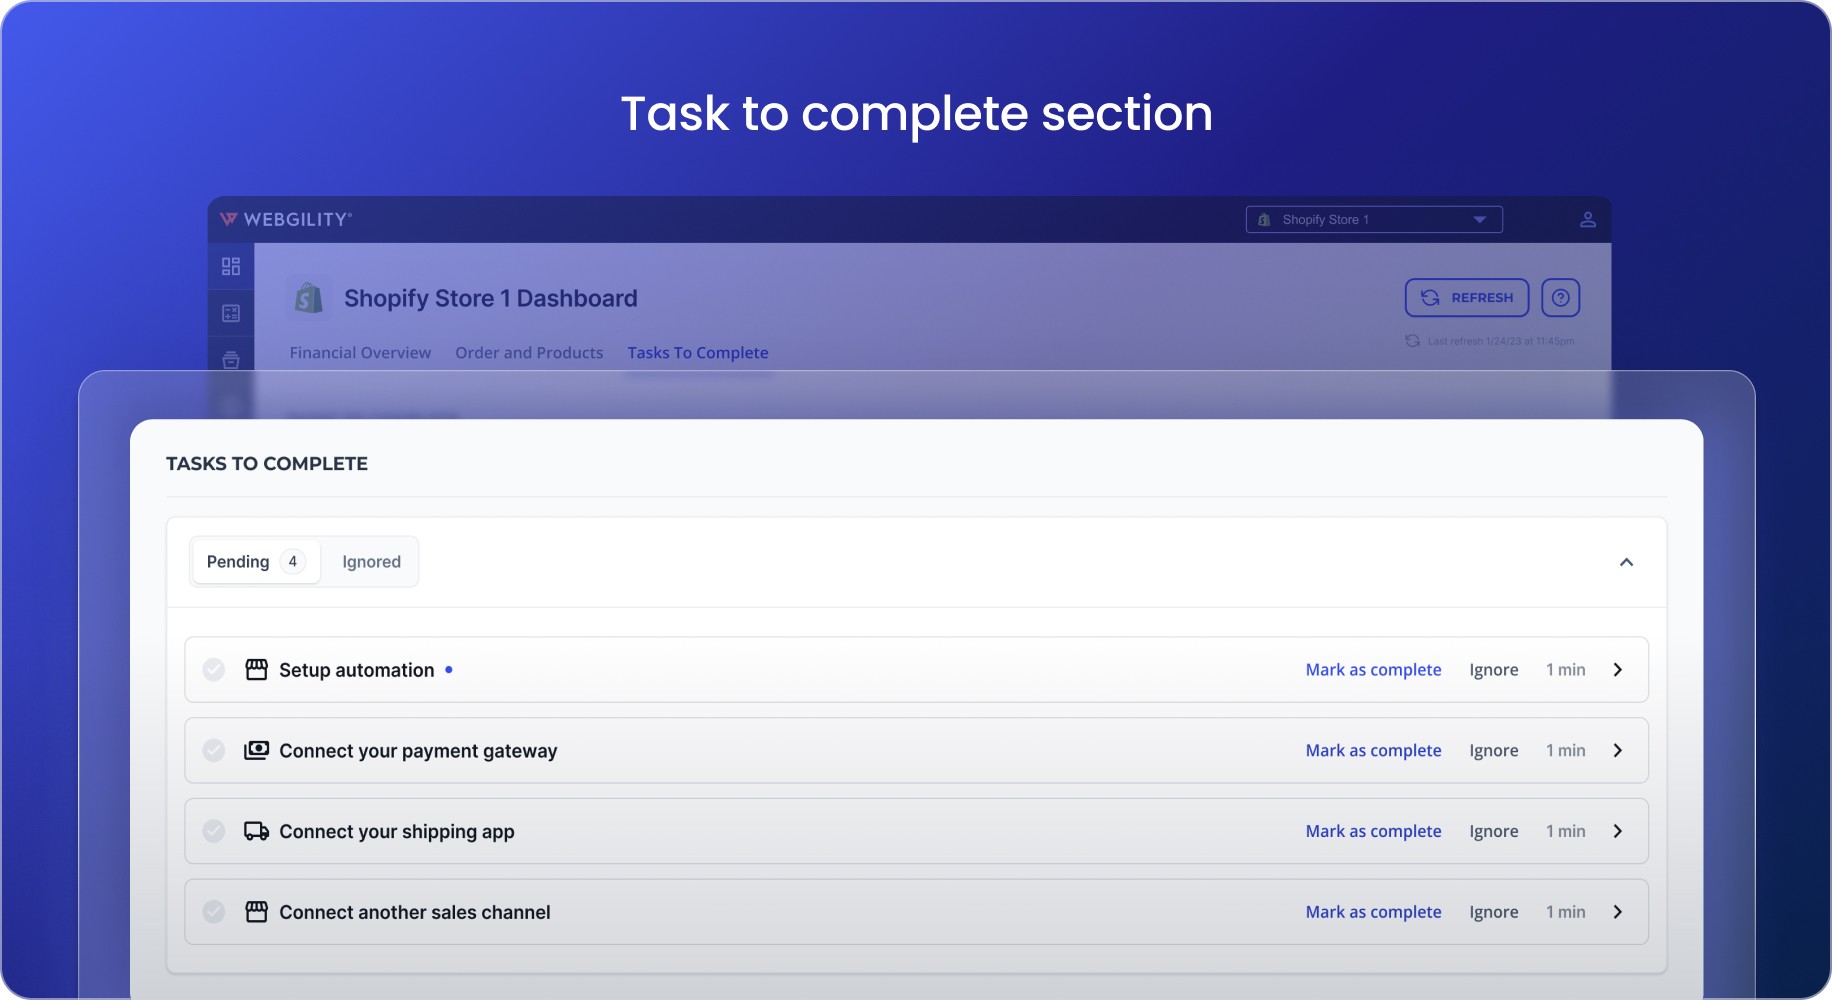
Task: Collapse the pending tasks list
Action: pyautogui.click(x=1626, y=562)
